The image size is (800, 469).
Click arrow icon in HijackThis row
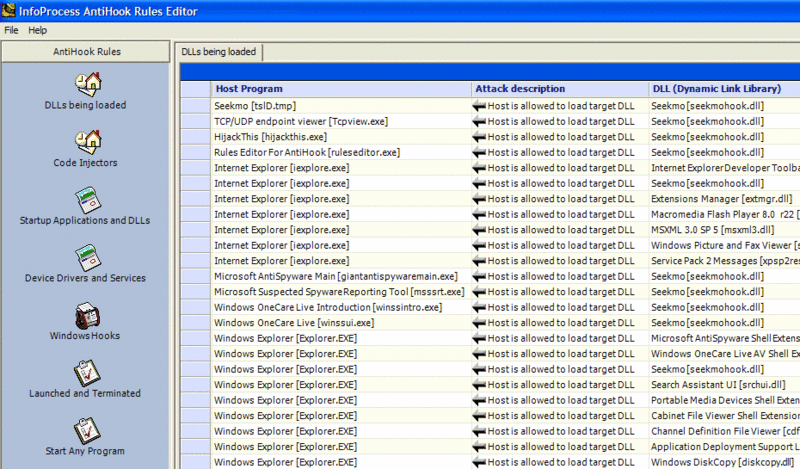point(479,137)
